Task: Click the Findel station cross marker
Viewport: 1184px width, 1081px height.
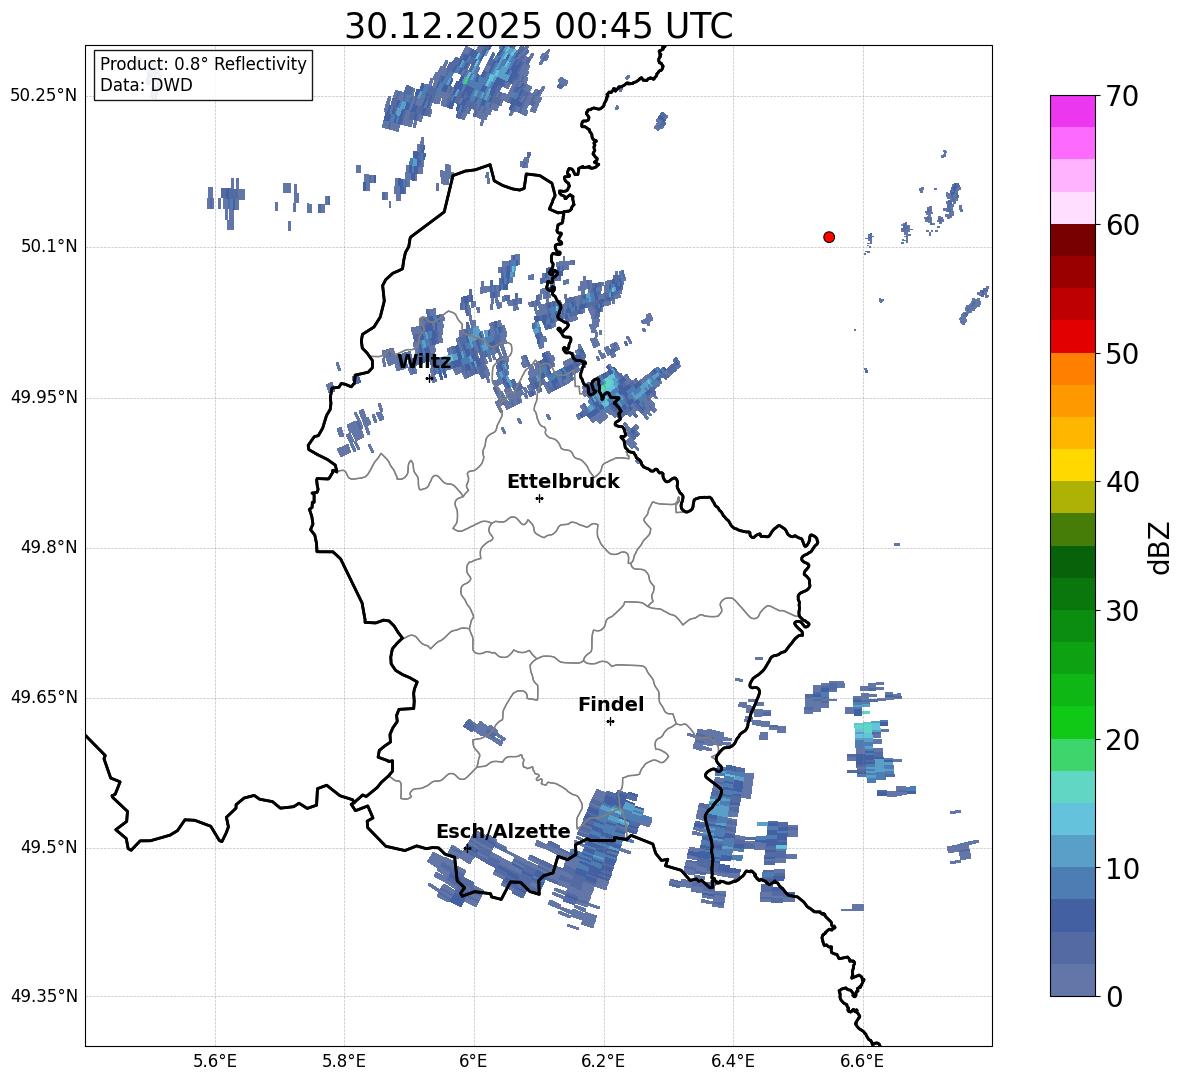Action: (610, 722)
